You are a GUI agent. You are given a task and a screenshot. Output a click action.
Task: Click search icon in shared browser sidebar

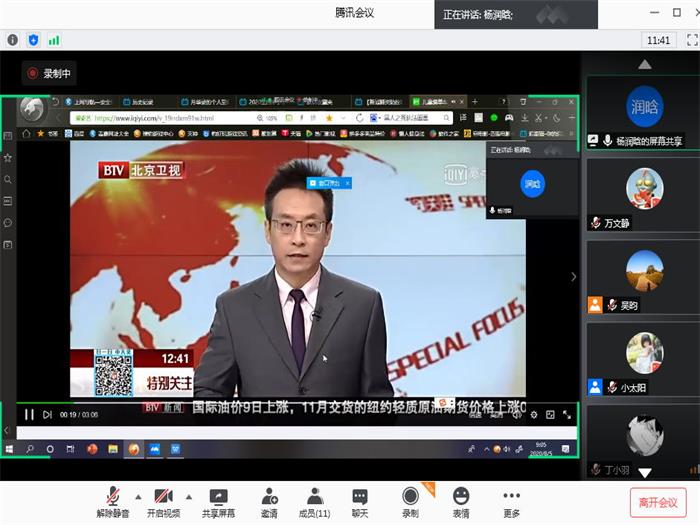click(x=8, y=179)
